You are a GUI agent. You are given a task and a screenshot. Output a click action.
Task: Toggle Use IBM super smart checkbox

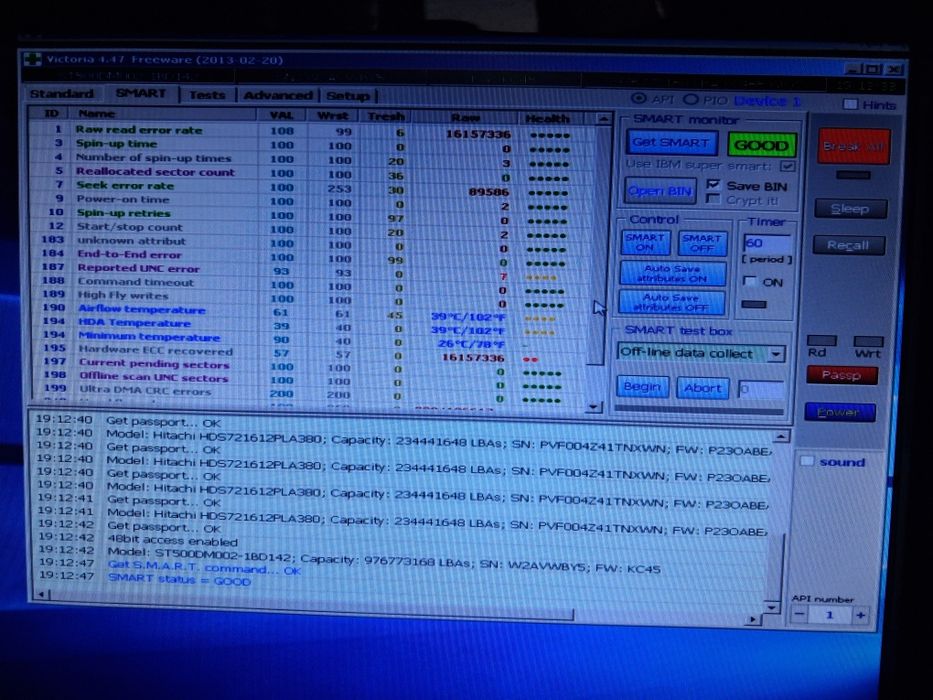pos(788,166)
